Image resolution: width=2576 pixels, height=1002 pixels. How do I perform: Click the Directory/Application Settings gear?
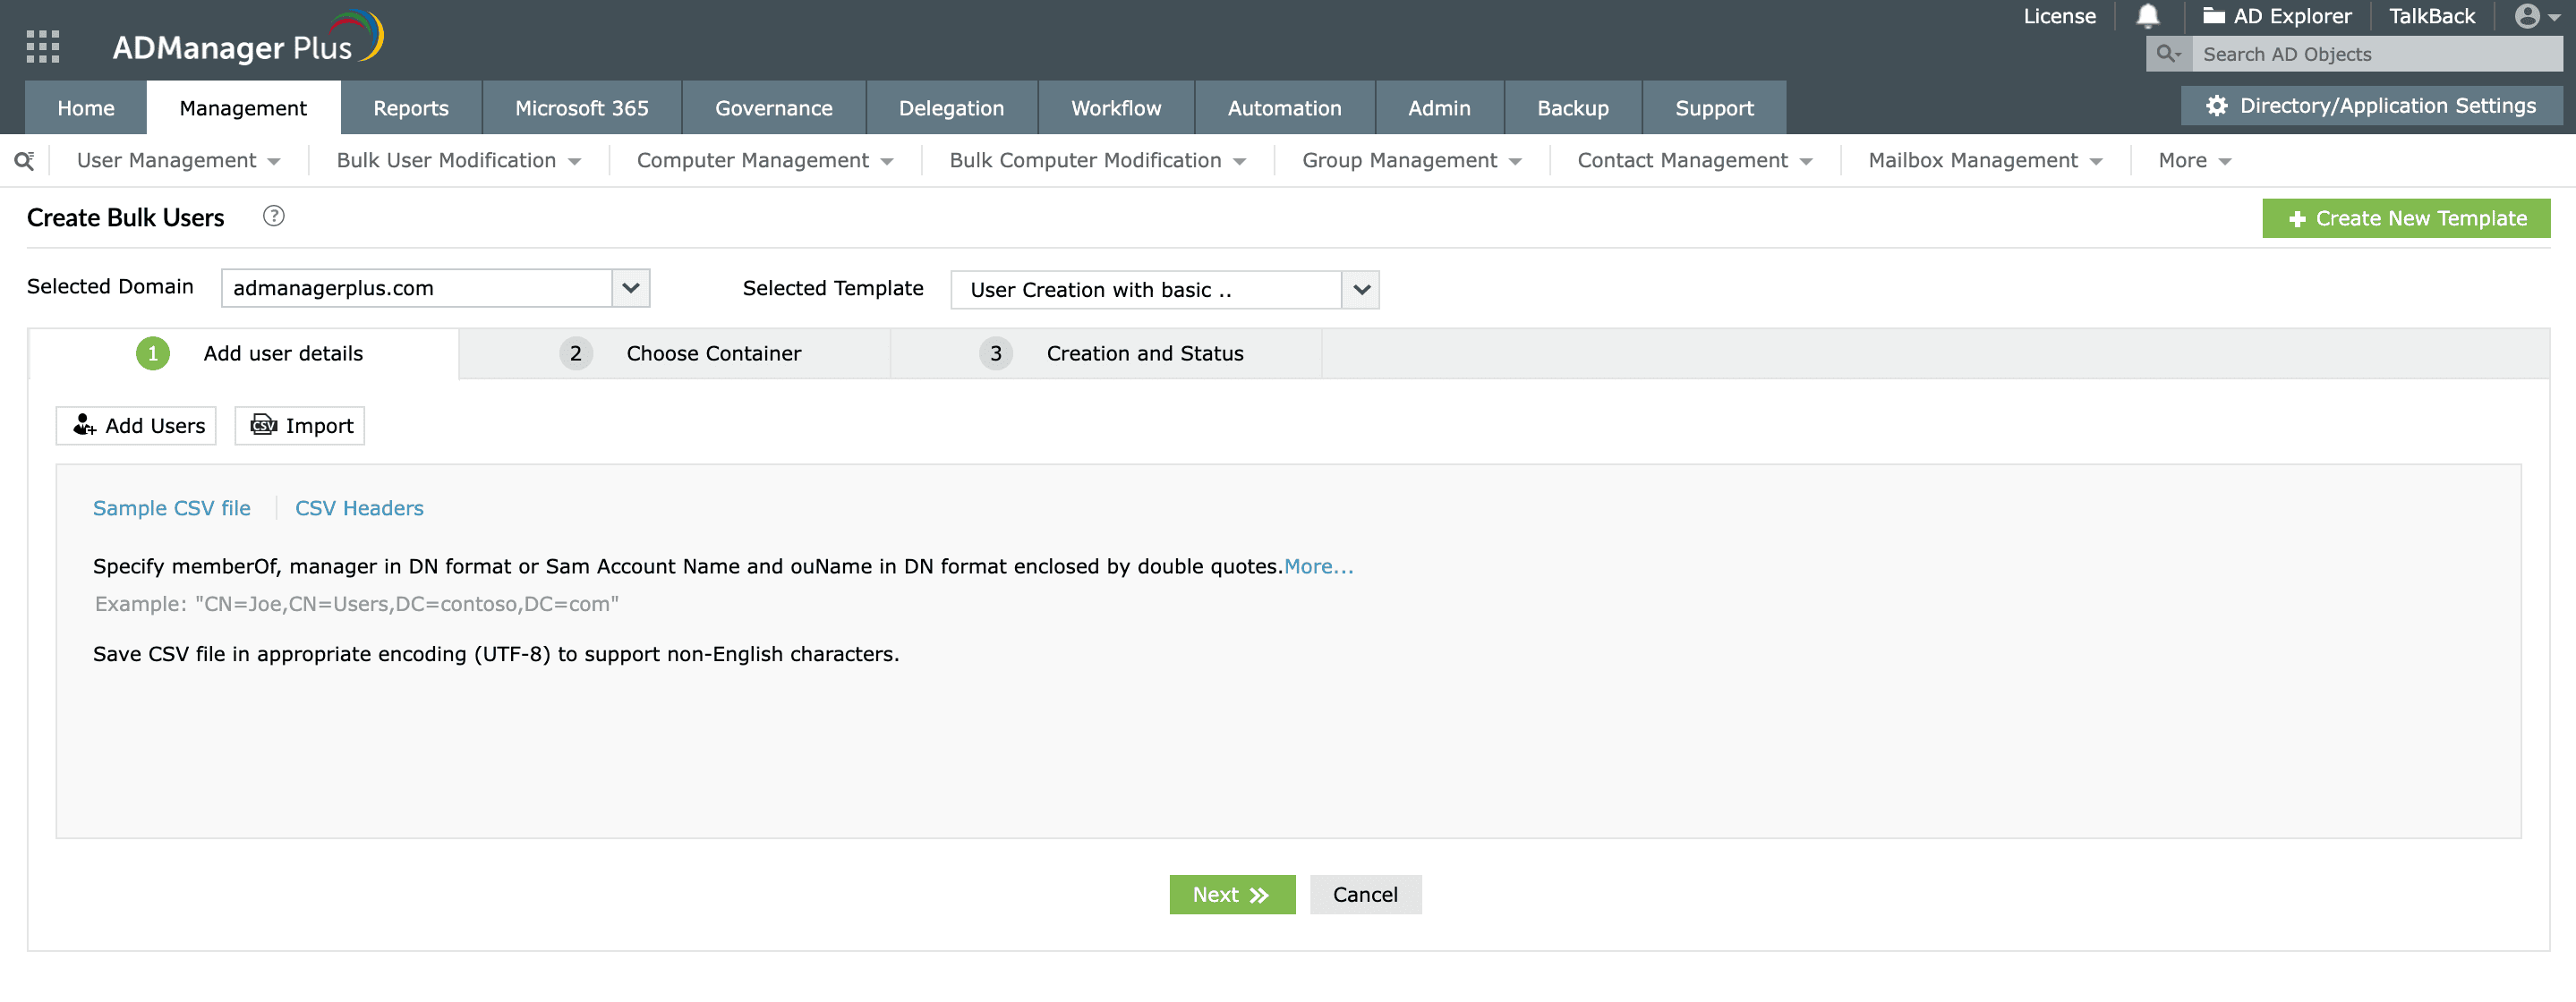[2216, 106]
